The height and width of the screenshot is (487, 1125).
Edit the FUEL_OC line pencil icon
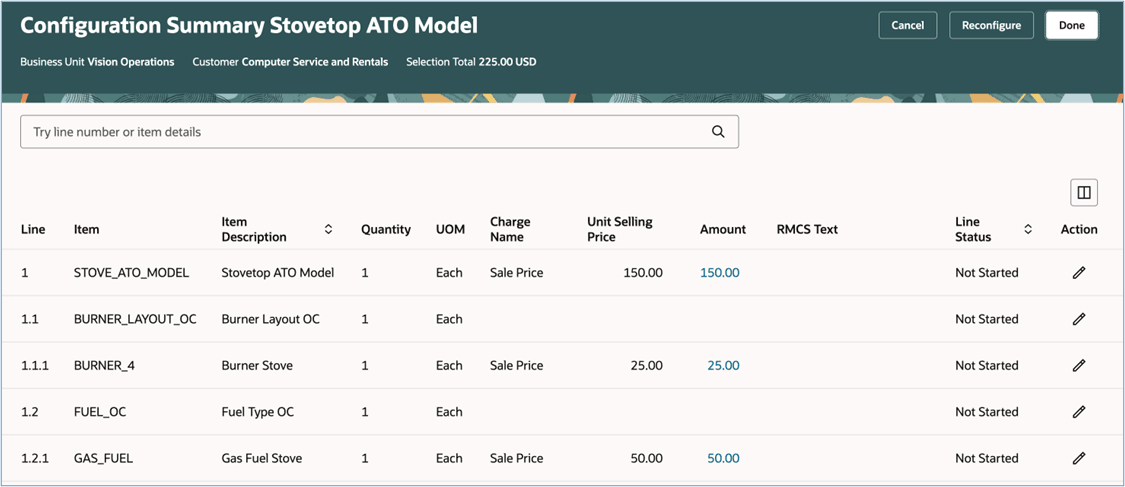[x=1079, y=412]
